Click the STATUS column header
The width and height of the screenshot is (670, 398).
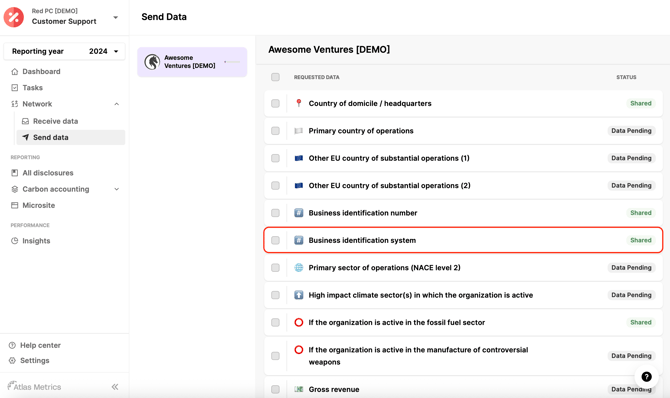coord(626,77)
